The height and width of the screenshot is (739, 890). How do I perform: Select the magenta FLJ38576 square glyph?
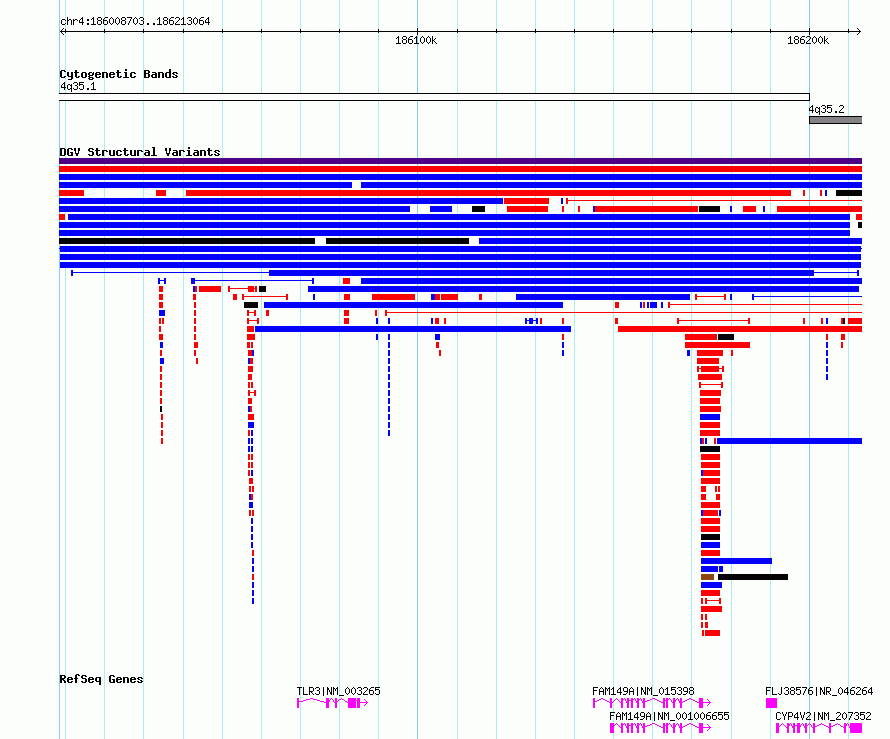pos(771,703)
